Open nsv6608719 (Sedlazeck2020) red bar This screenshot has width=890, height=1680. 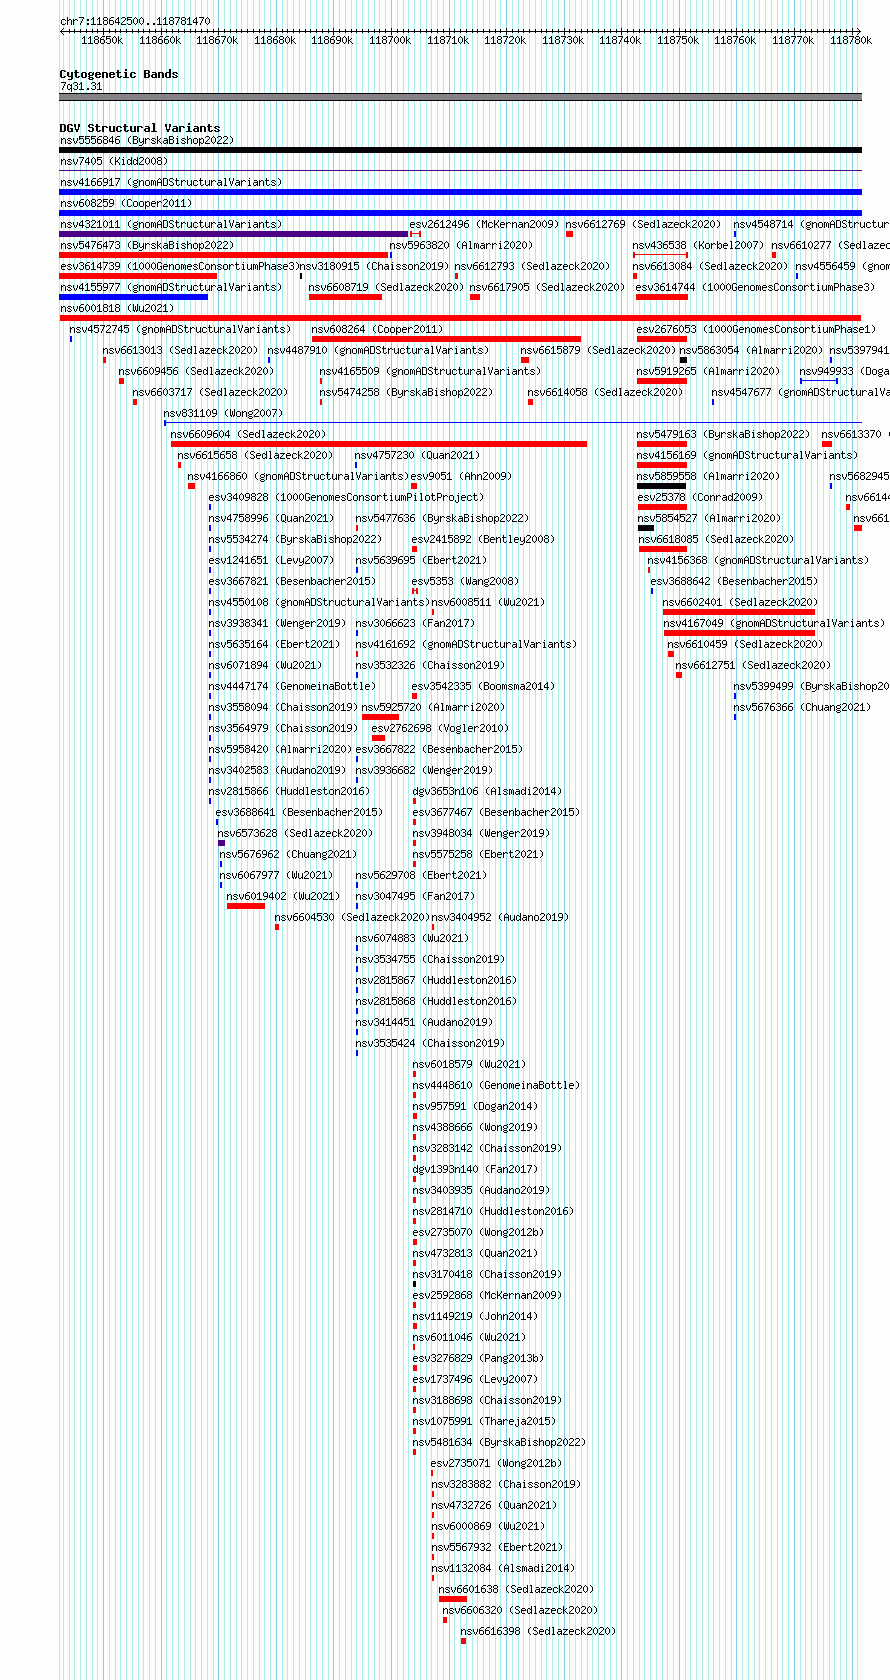coord(345,297)
